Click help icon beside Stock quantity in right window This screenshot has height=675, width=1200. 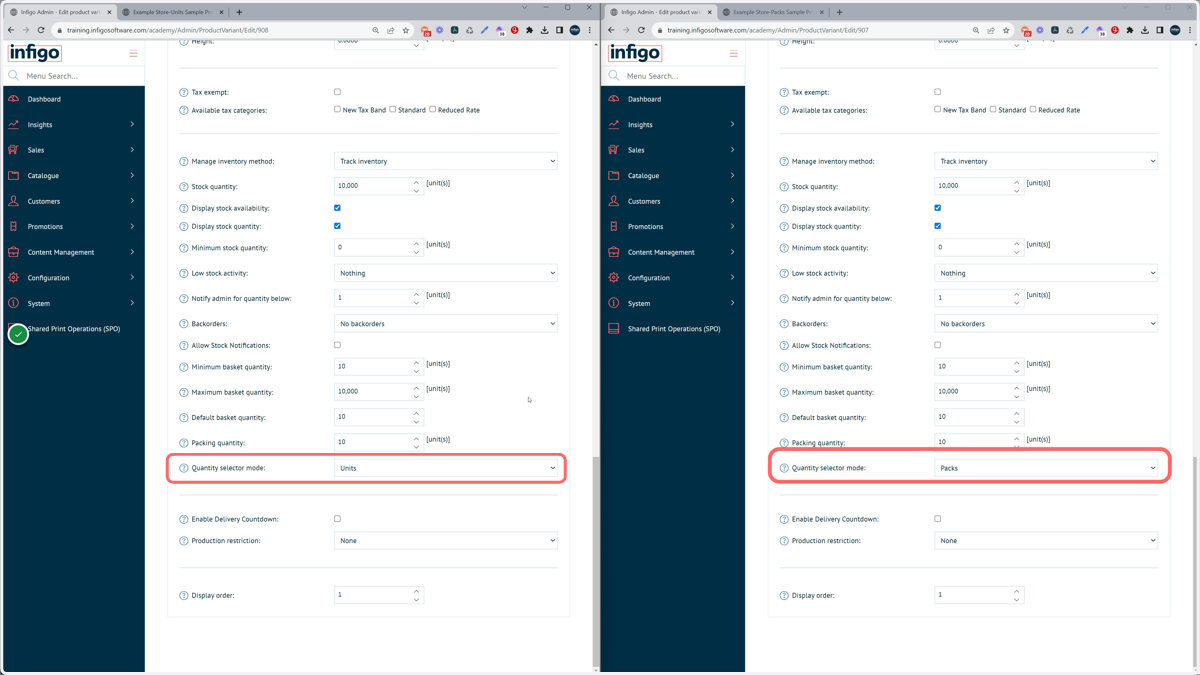coord(784,187)
